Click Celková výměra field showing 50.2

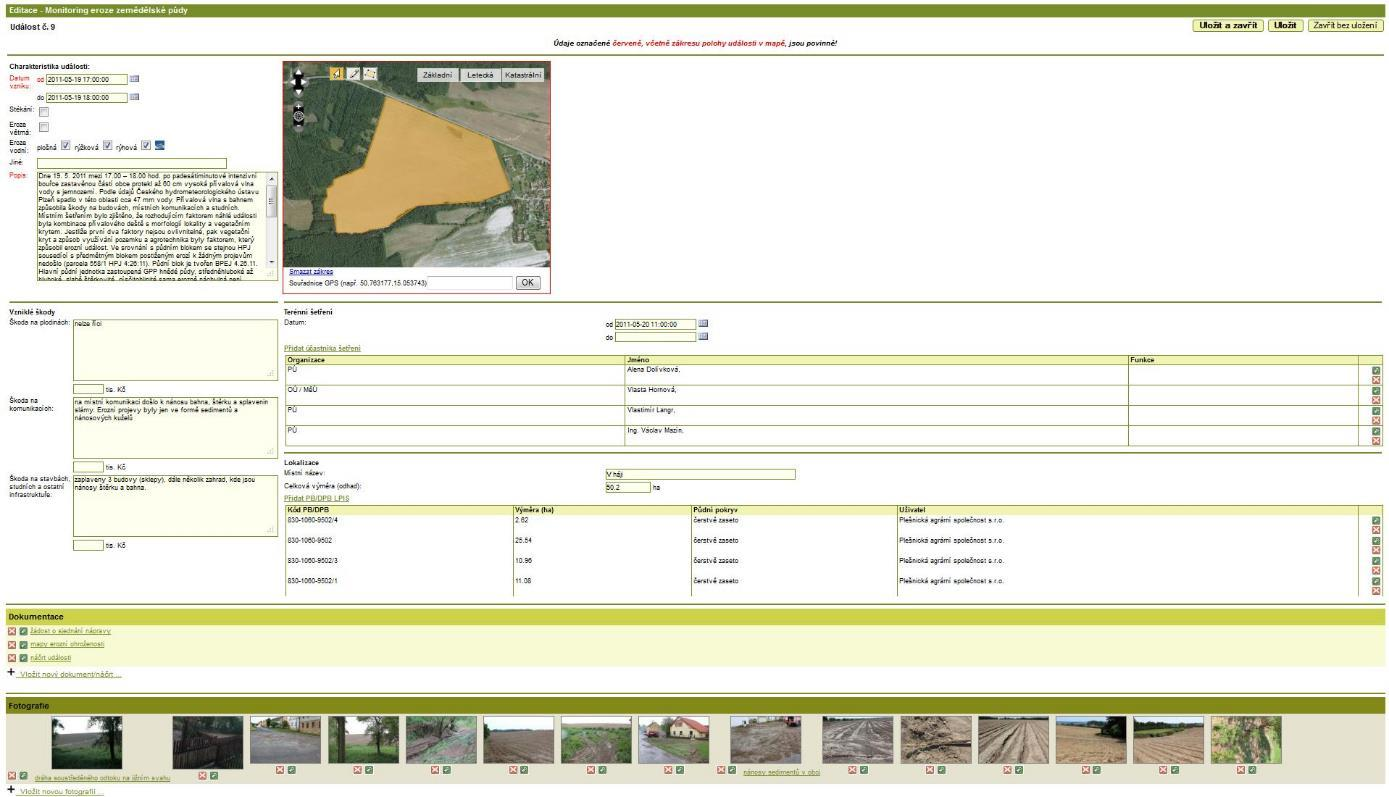click(628, 487)
